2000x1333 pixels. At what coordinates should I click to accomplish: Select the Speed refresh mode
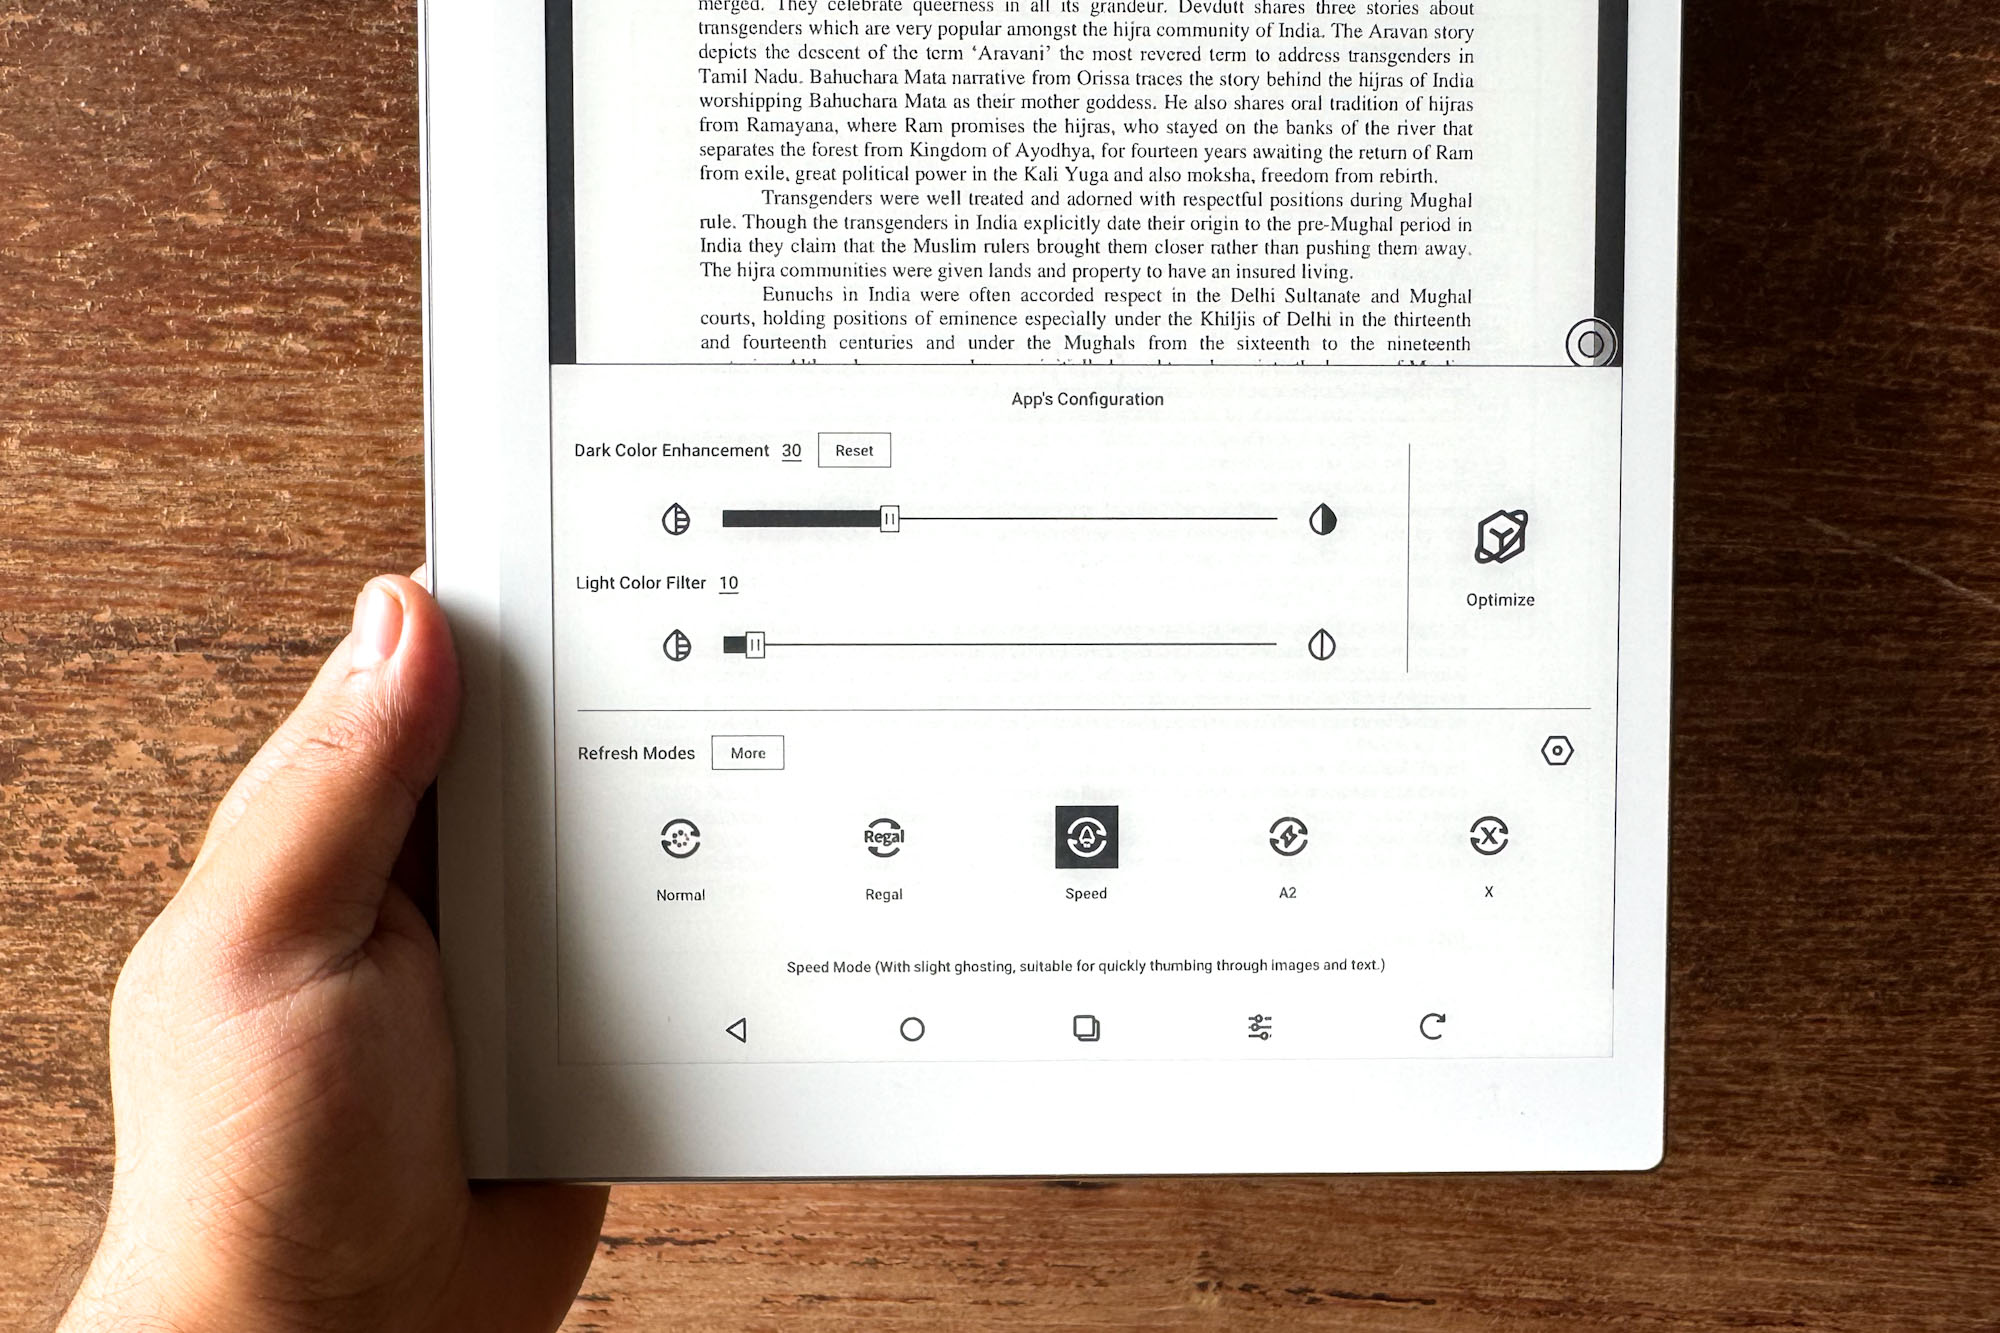(x=1084, y=838)
